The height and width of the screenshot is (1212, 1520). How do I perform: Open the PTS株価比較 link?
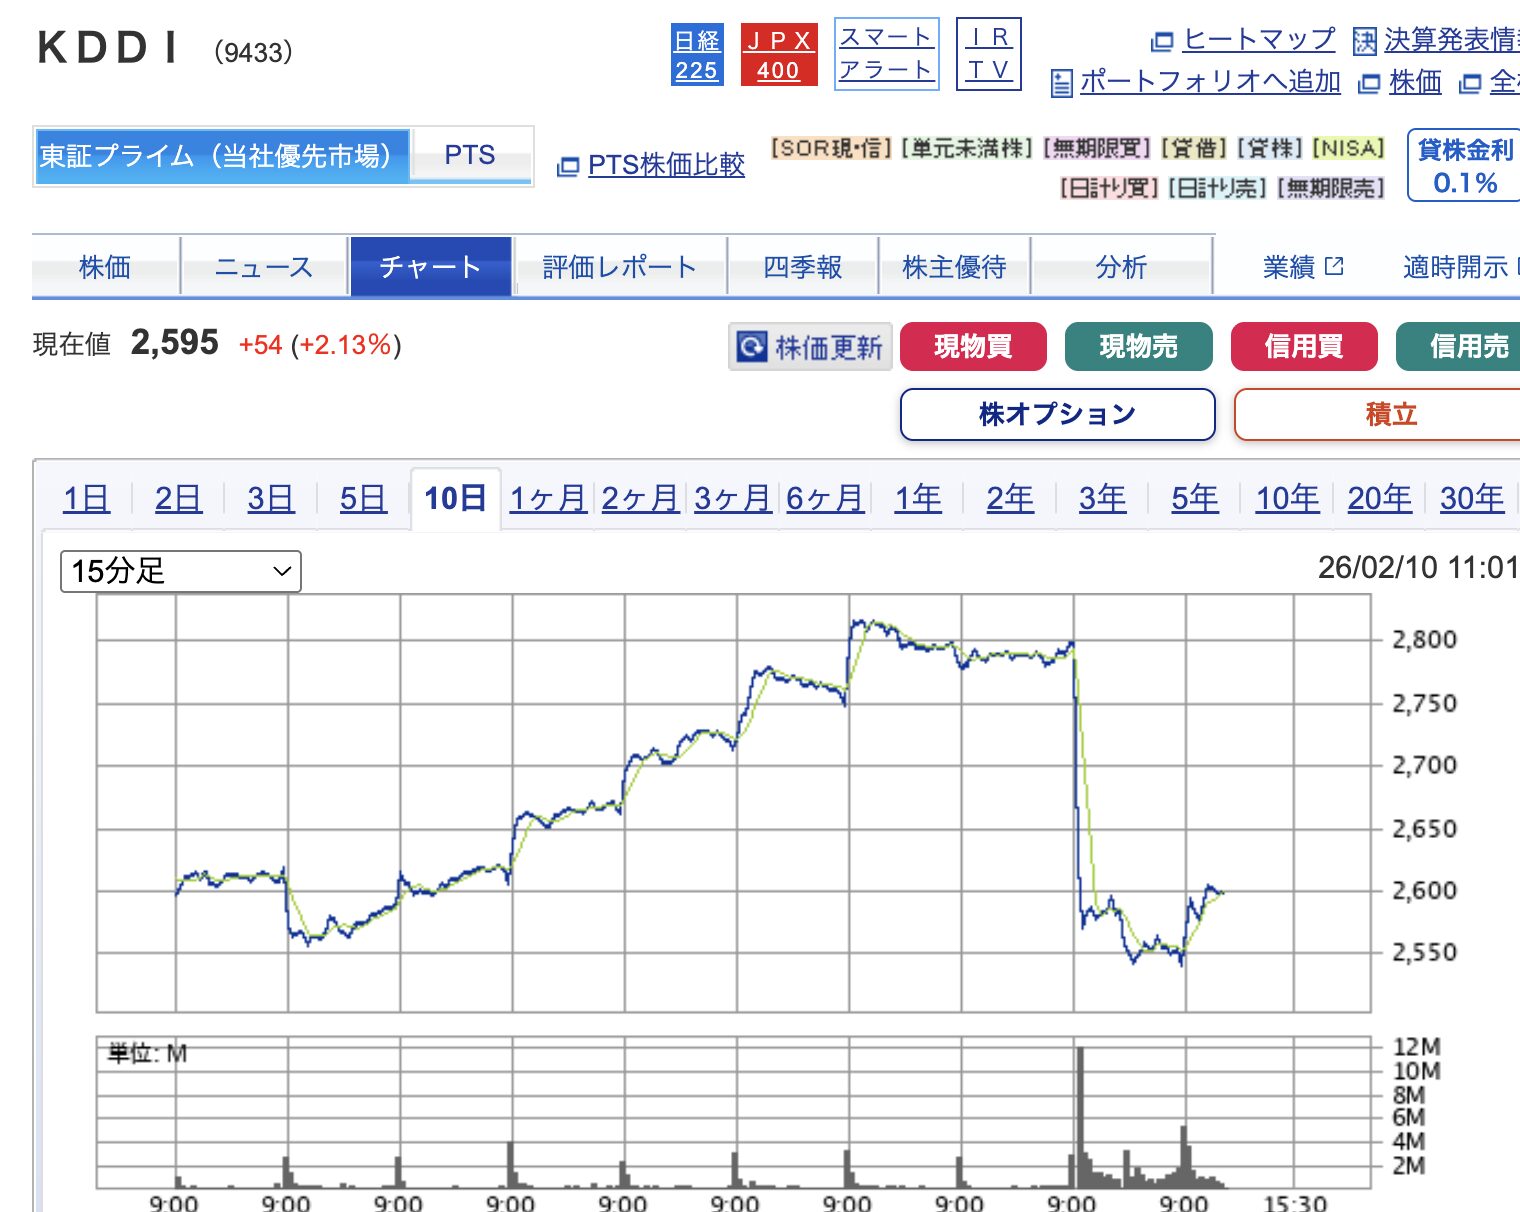click(x=666, y=165)
